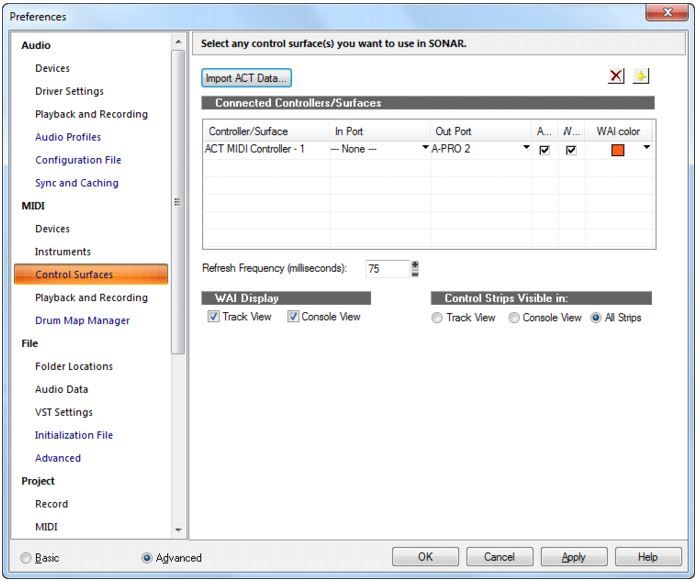The height and width of the screenshot is (581, 700).
Task: Select Drum Map Manager in the sidebar
Action: (82, 320)
